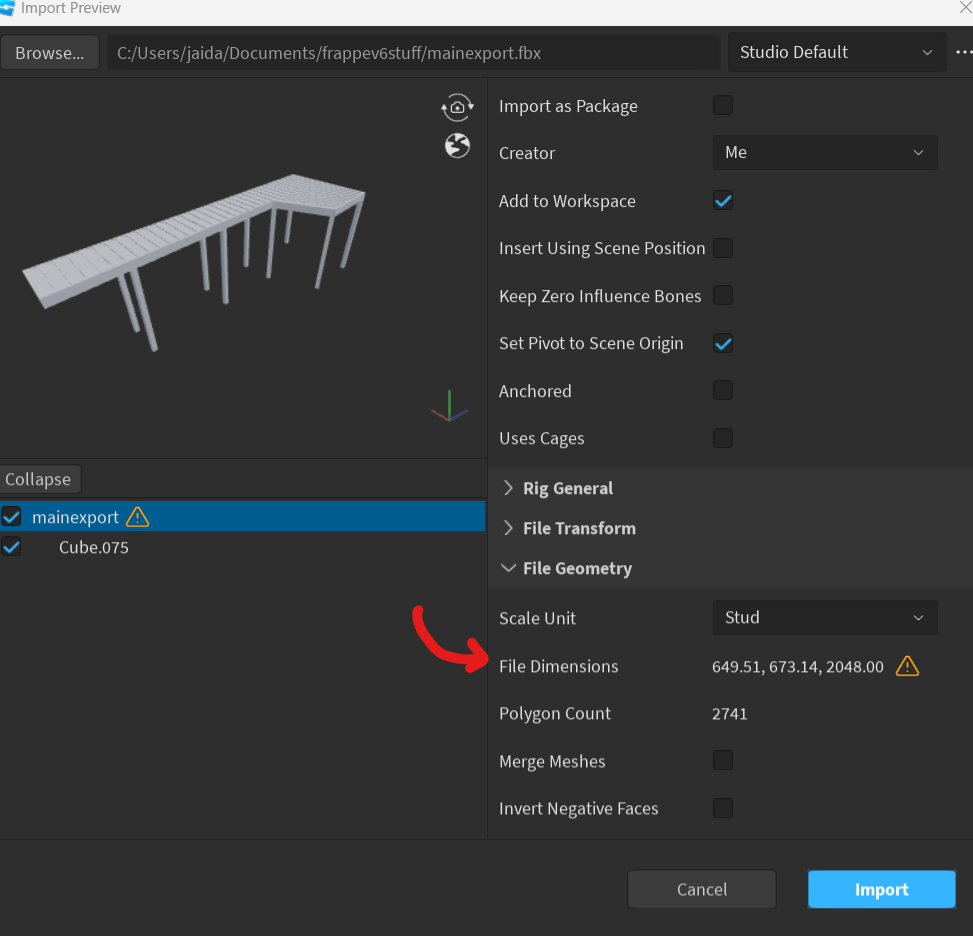Enable Merge Meshes

723,760
